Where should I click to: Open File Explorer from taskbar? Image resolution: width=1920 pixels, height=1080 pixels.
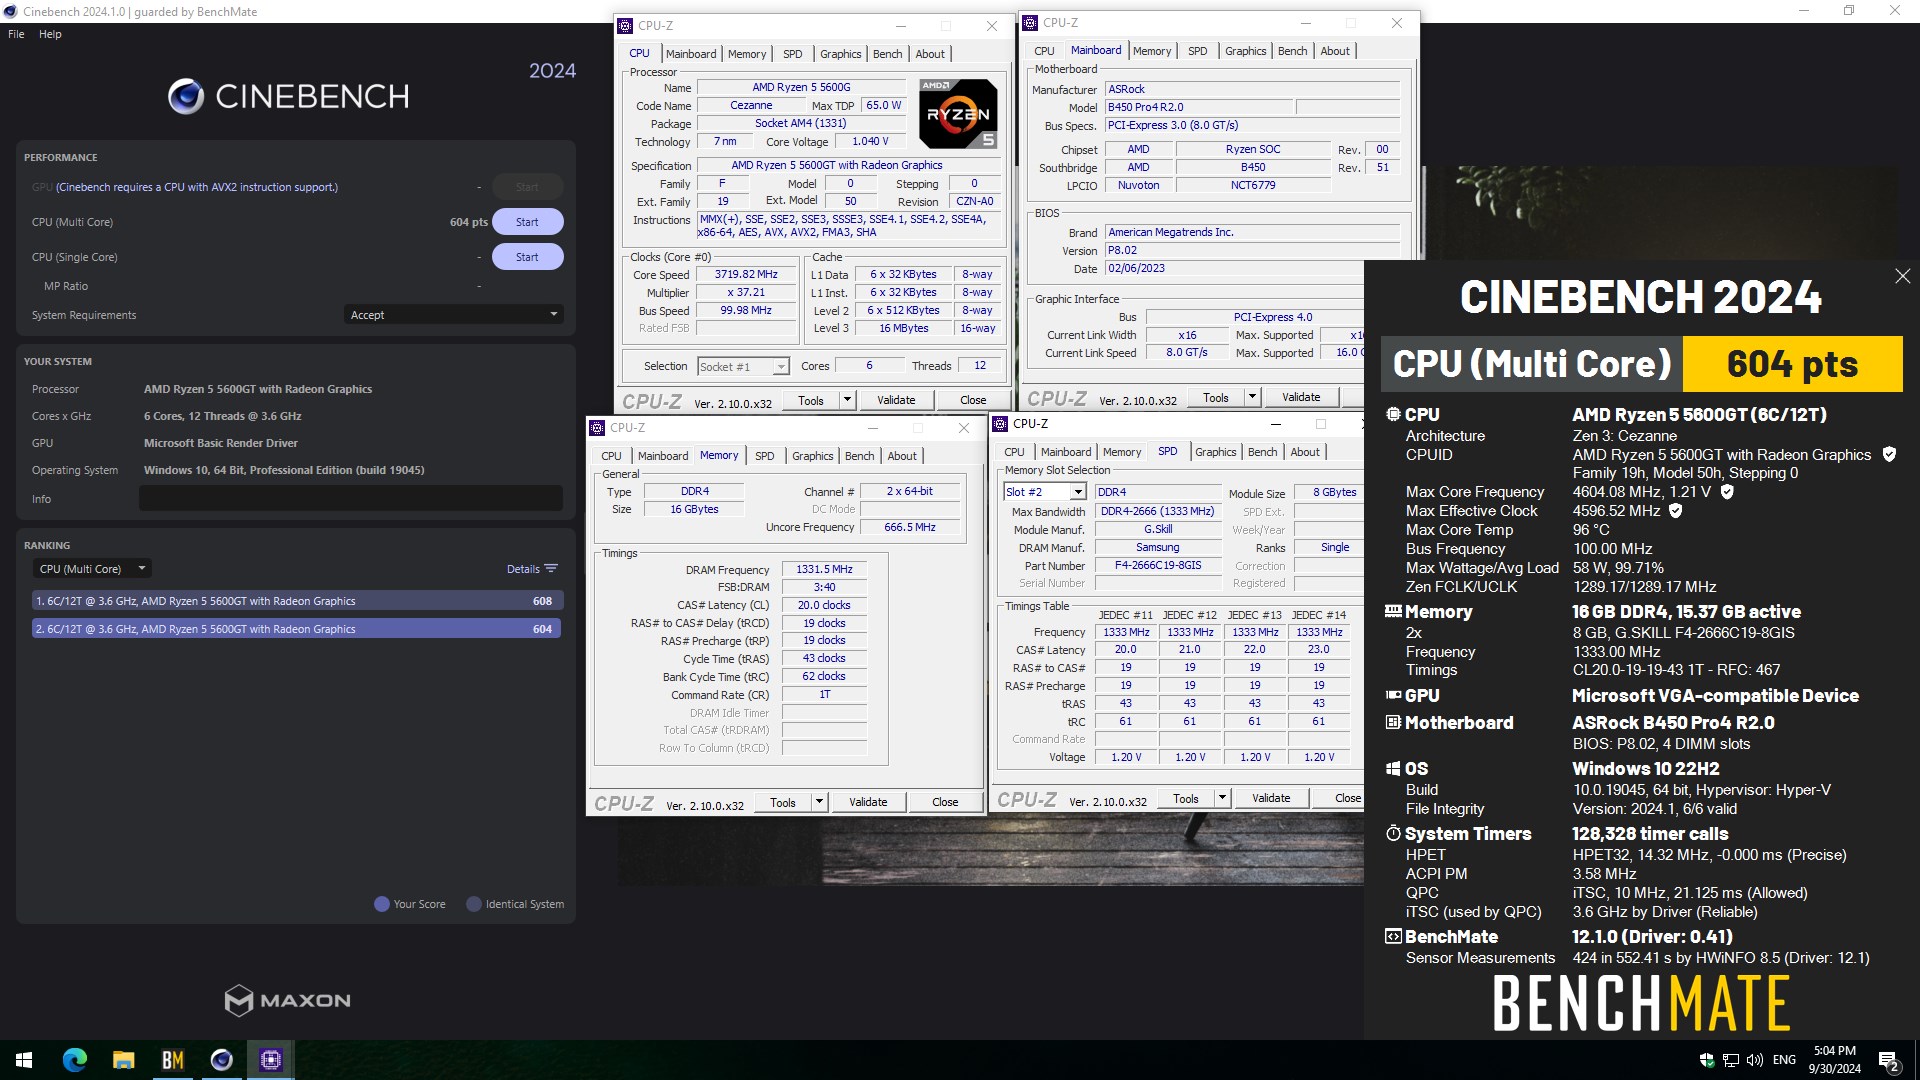click(123, 1060)
